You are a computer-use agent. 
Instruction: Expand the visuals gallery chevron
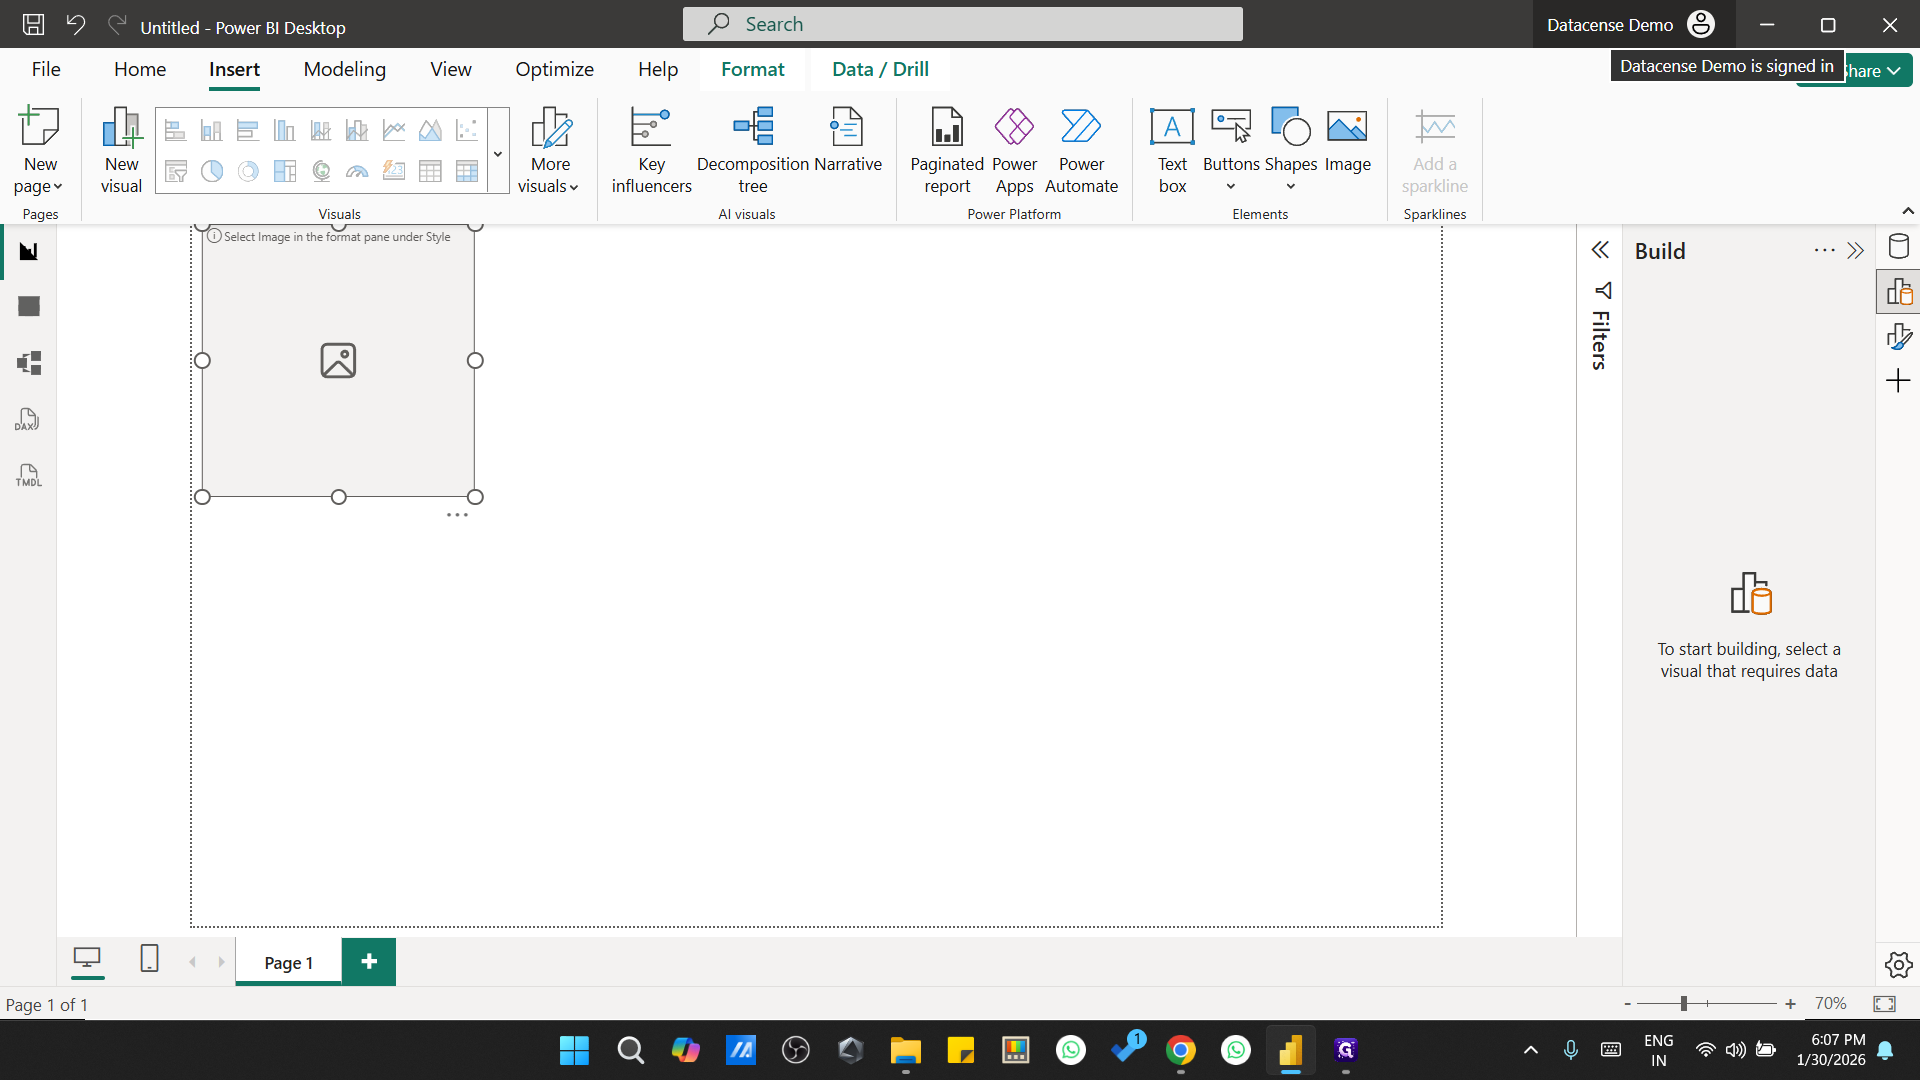pos(497,152)
